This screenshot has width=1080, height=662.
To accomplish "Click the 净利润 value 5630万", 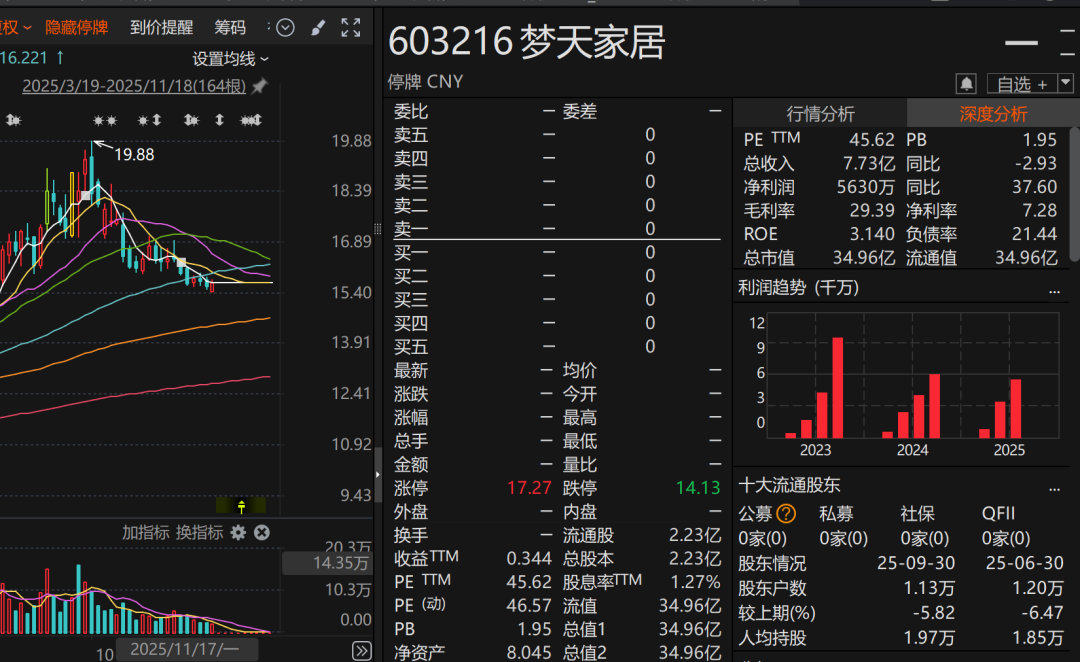I will [865, 187].
